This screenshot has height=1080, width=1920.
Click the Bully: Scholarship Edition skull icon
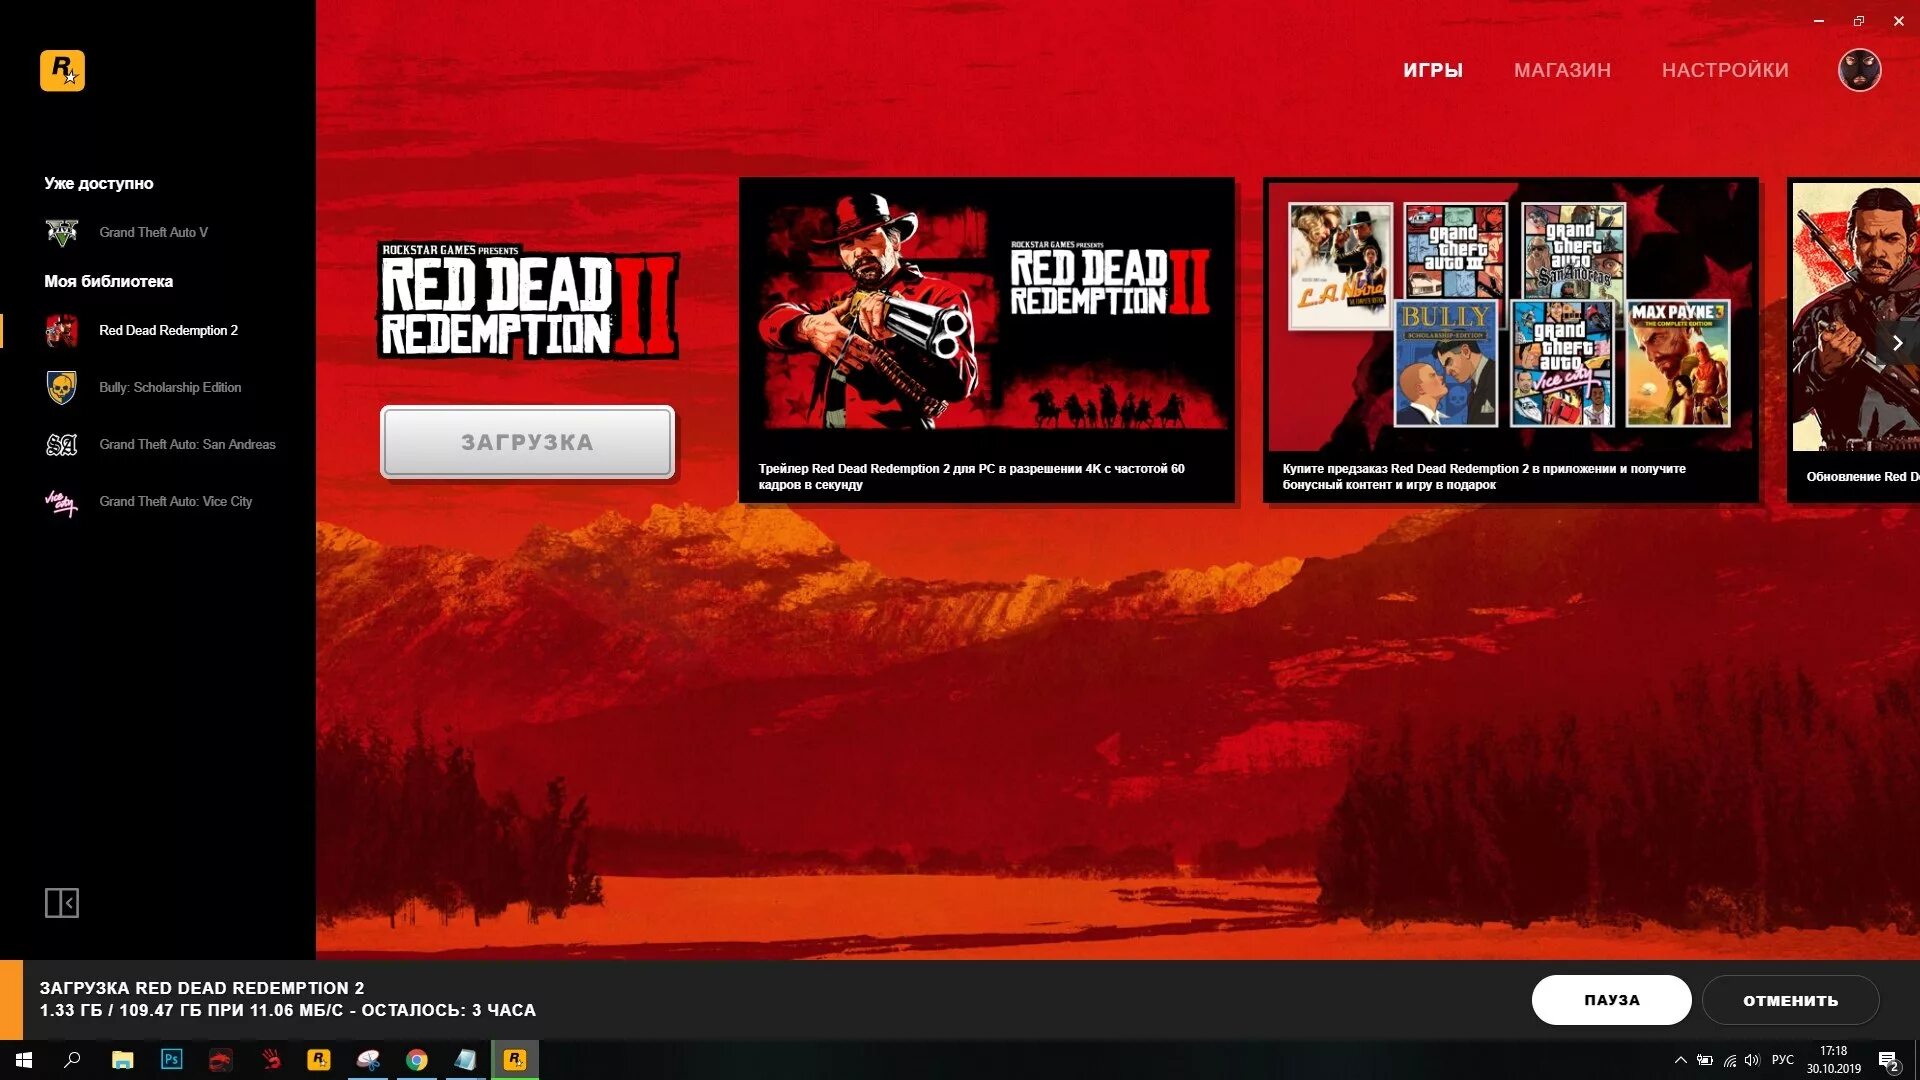tap(62, 387)
